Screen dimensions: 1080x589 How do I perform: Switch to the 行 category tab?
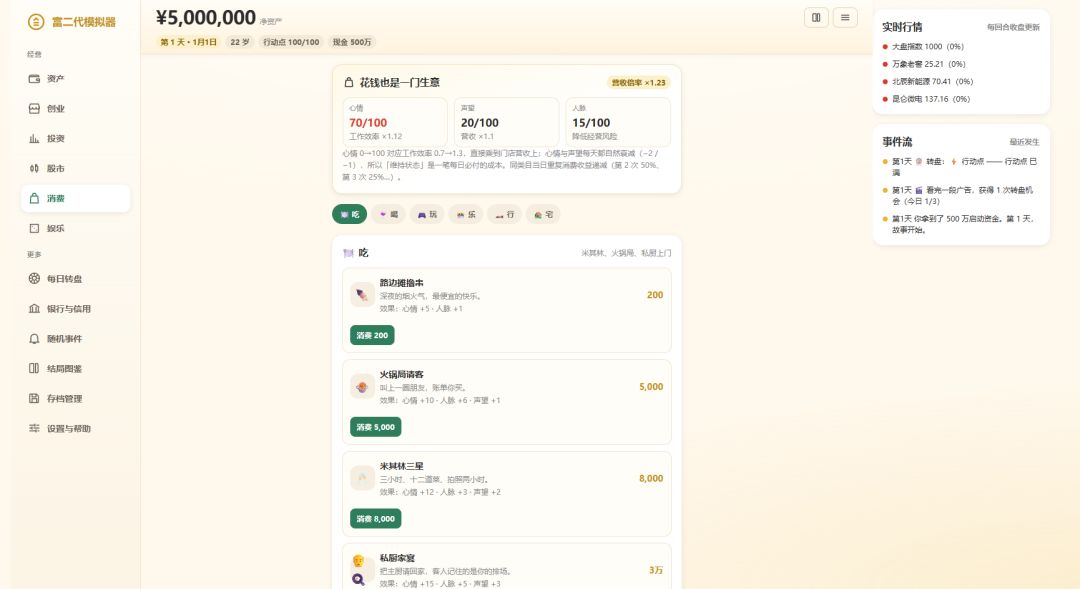point(504,214)
